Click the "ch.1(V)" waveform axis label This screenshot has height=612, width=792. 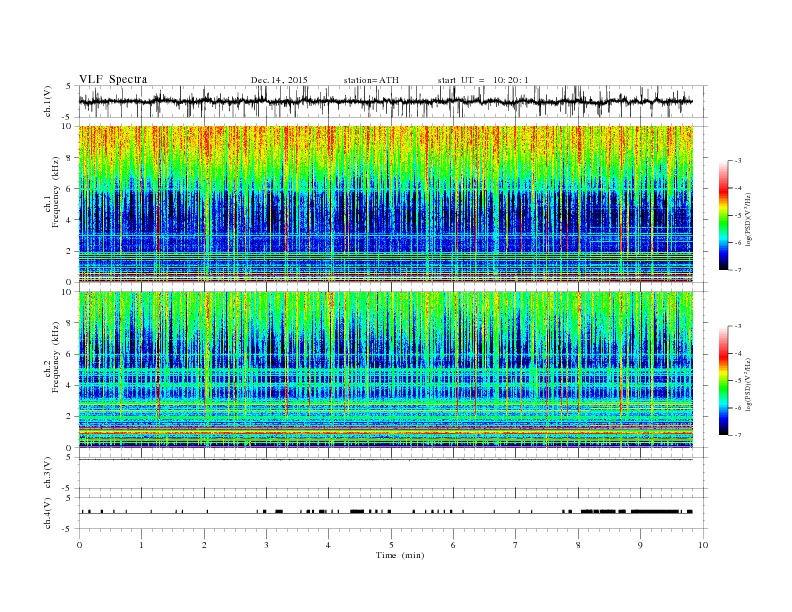click(x=48, y=101)
